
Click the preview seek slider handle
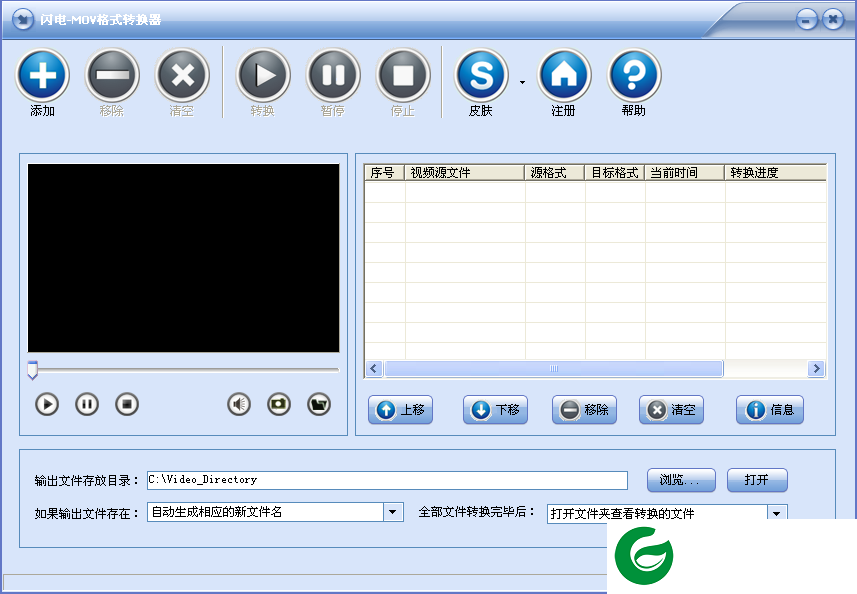[32, 369]
